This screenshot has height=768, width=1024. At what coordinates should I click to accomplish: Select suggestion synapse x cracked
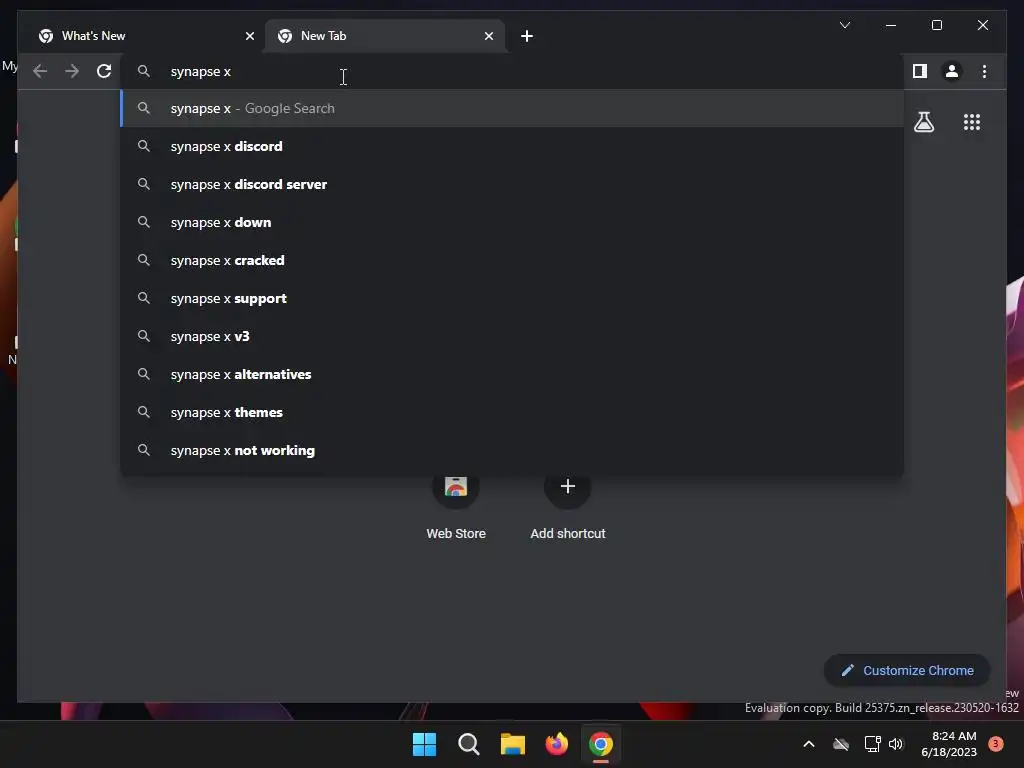point(513,260)
